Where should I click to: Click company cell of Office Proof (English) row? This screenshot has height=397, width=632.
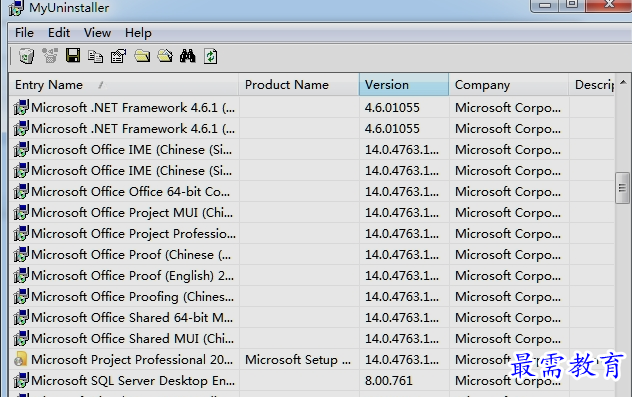click(x=509, y=275)
